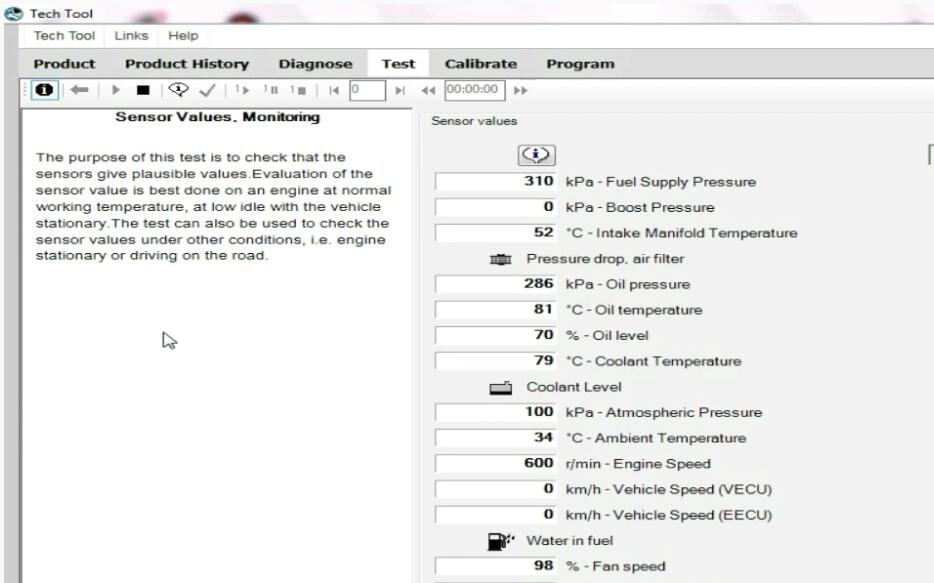Click the '% - Oil level' label

pos(607,336)
